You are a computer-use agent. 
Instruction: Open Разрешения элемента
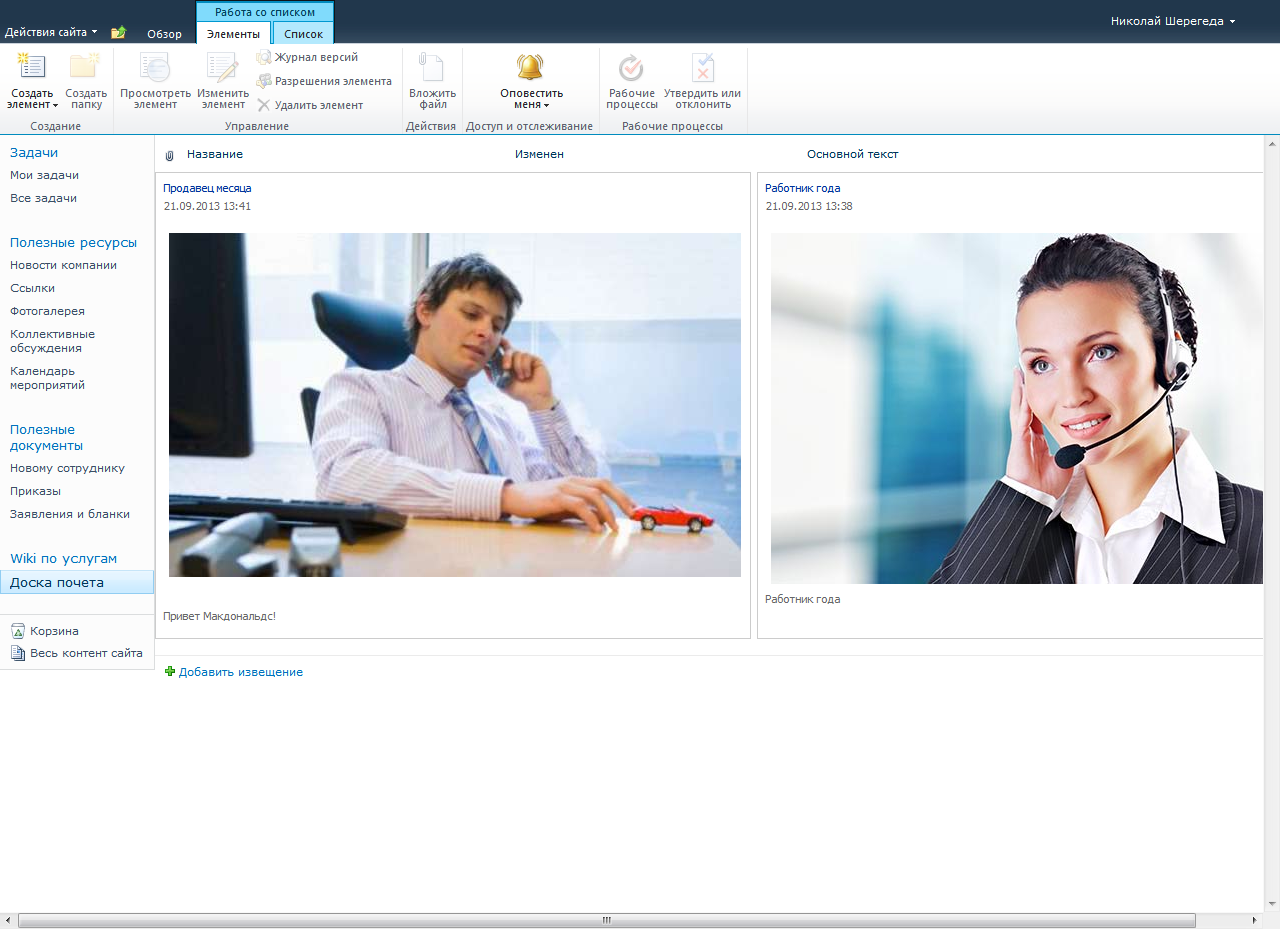tap(324, 81)
